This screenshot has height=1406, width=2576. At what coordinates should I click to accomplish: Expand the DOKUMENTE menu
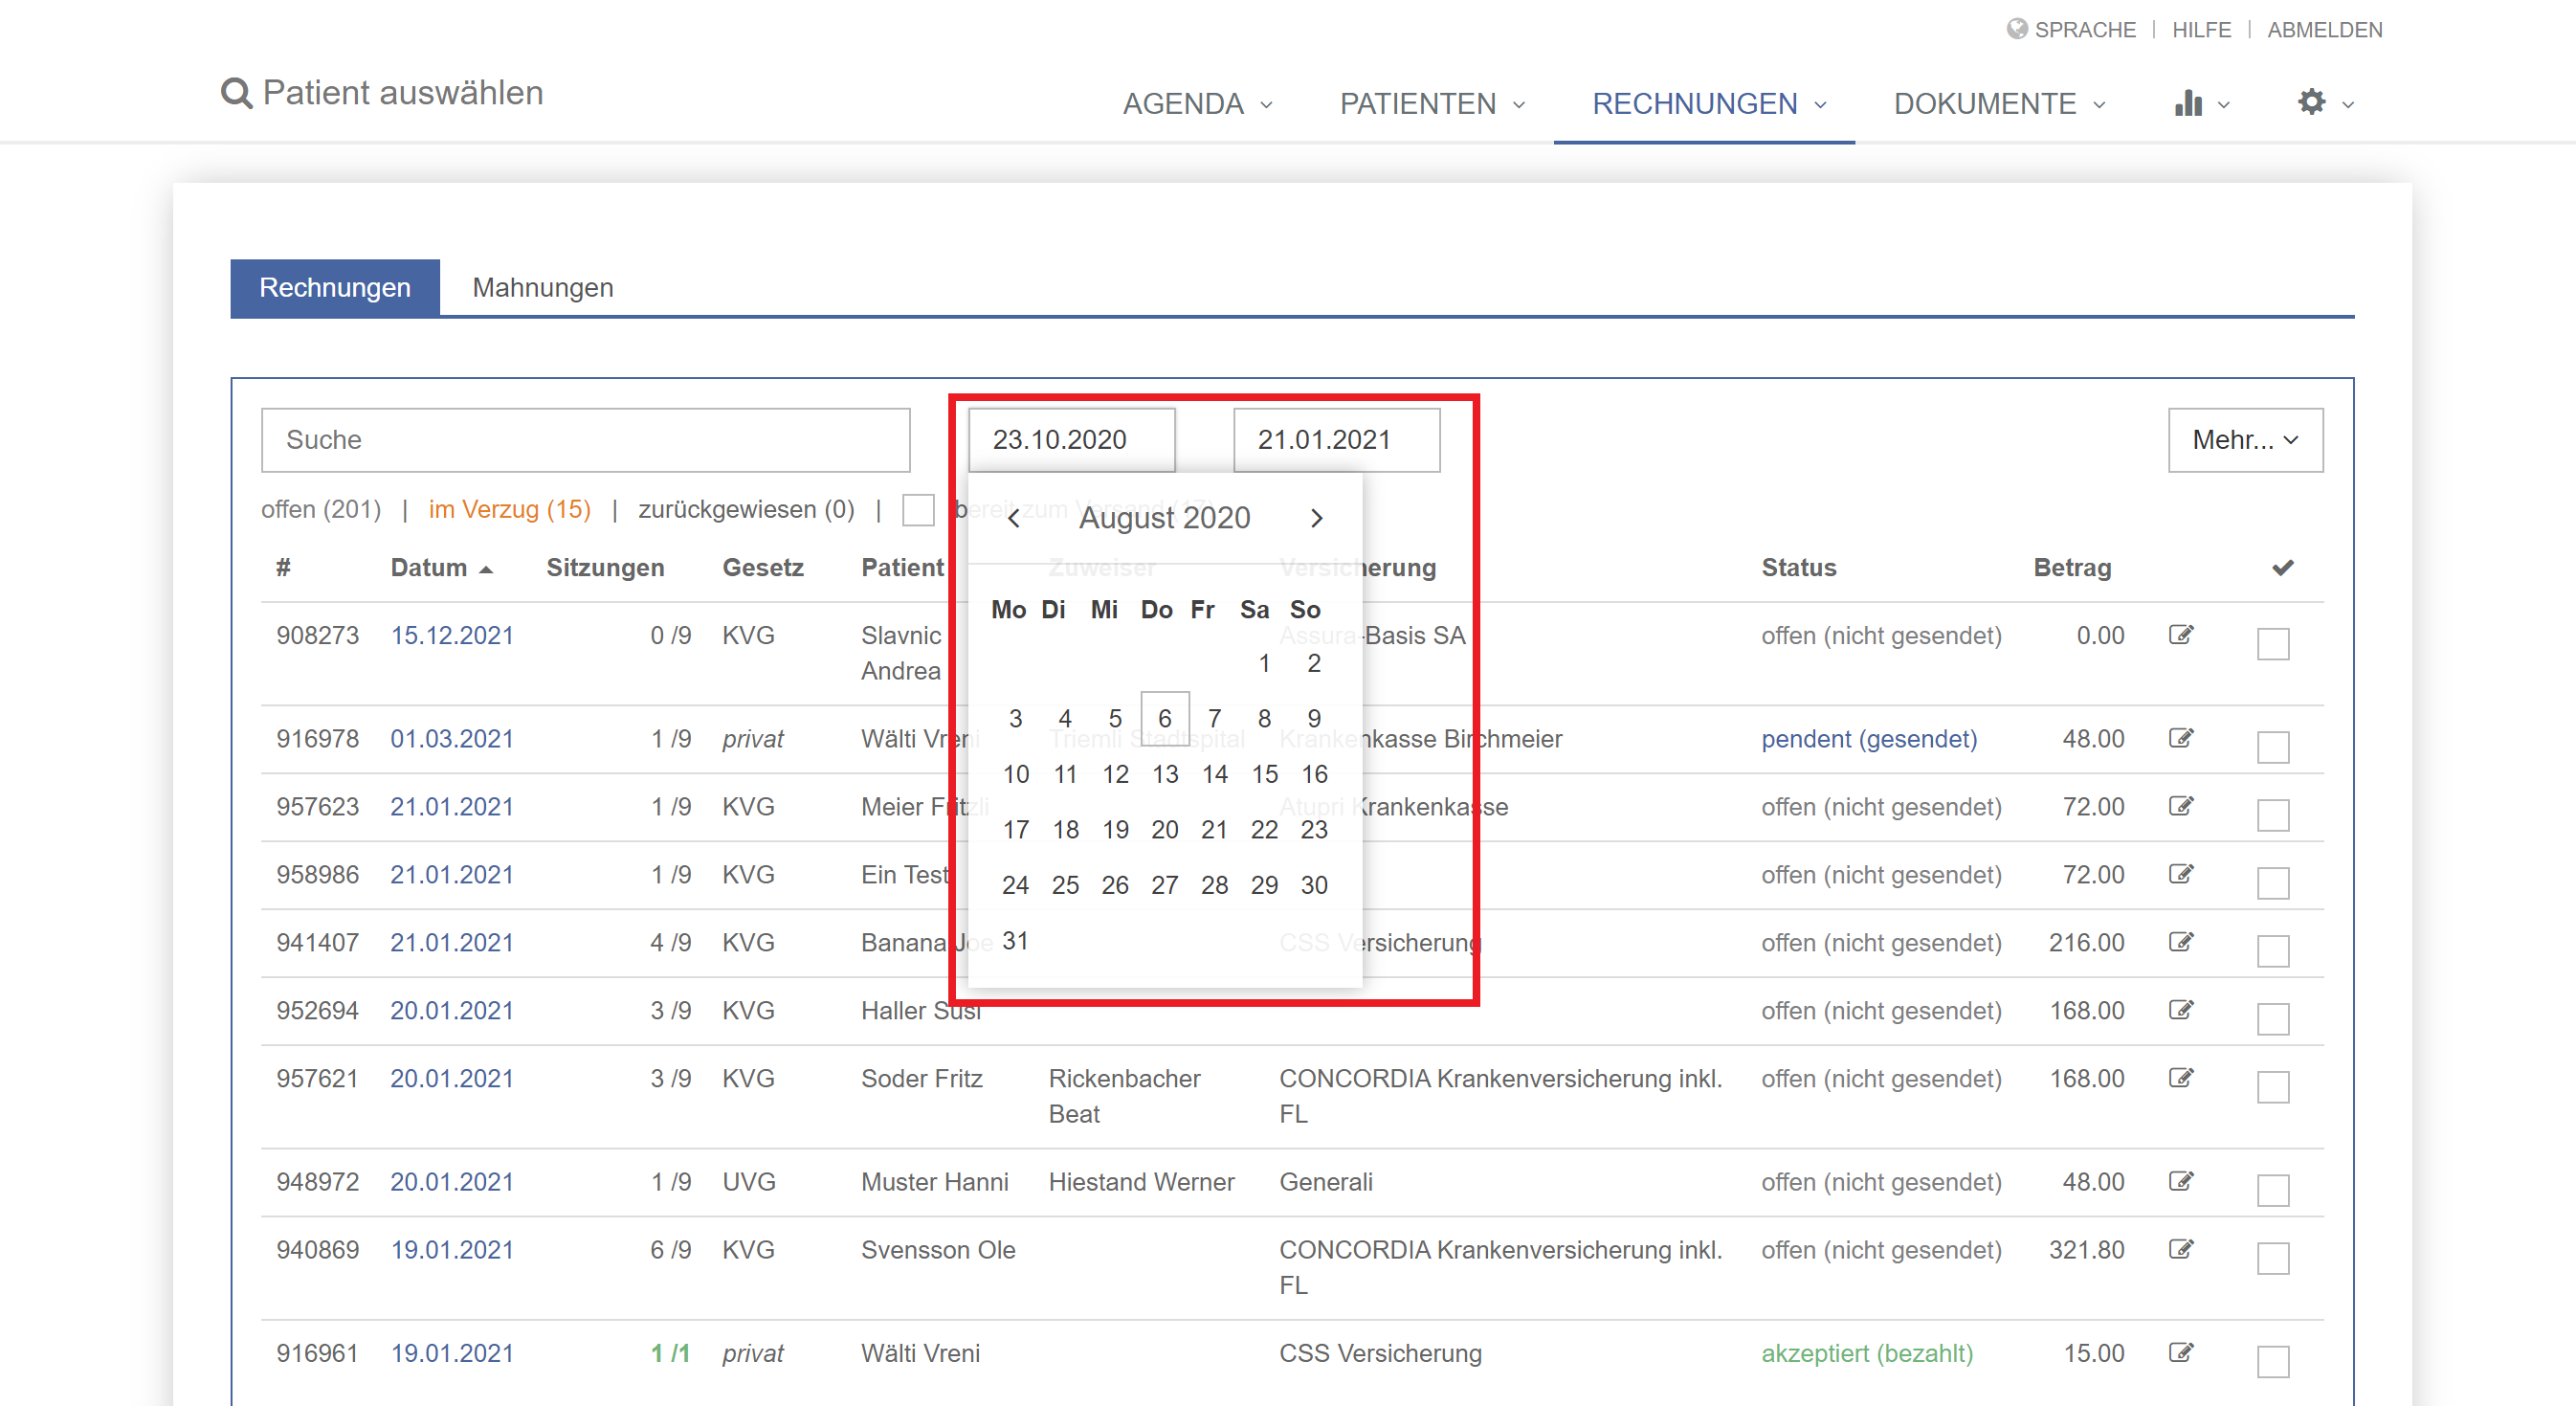tap(1999, 104)
